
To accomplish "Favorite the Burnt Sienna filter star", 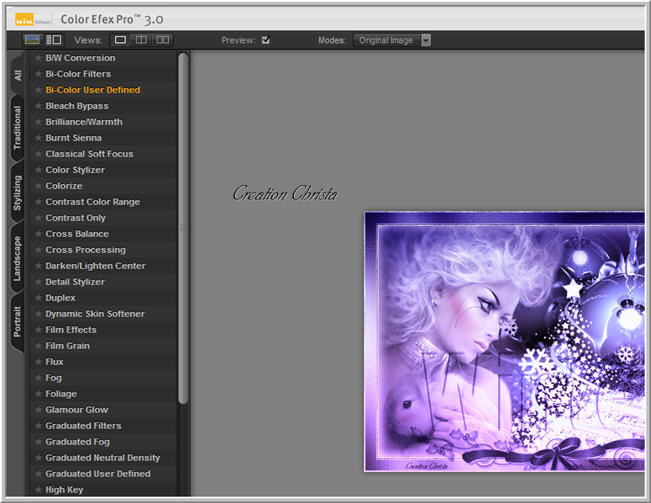I will 38,138.
